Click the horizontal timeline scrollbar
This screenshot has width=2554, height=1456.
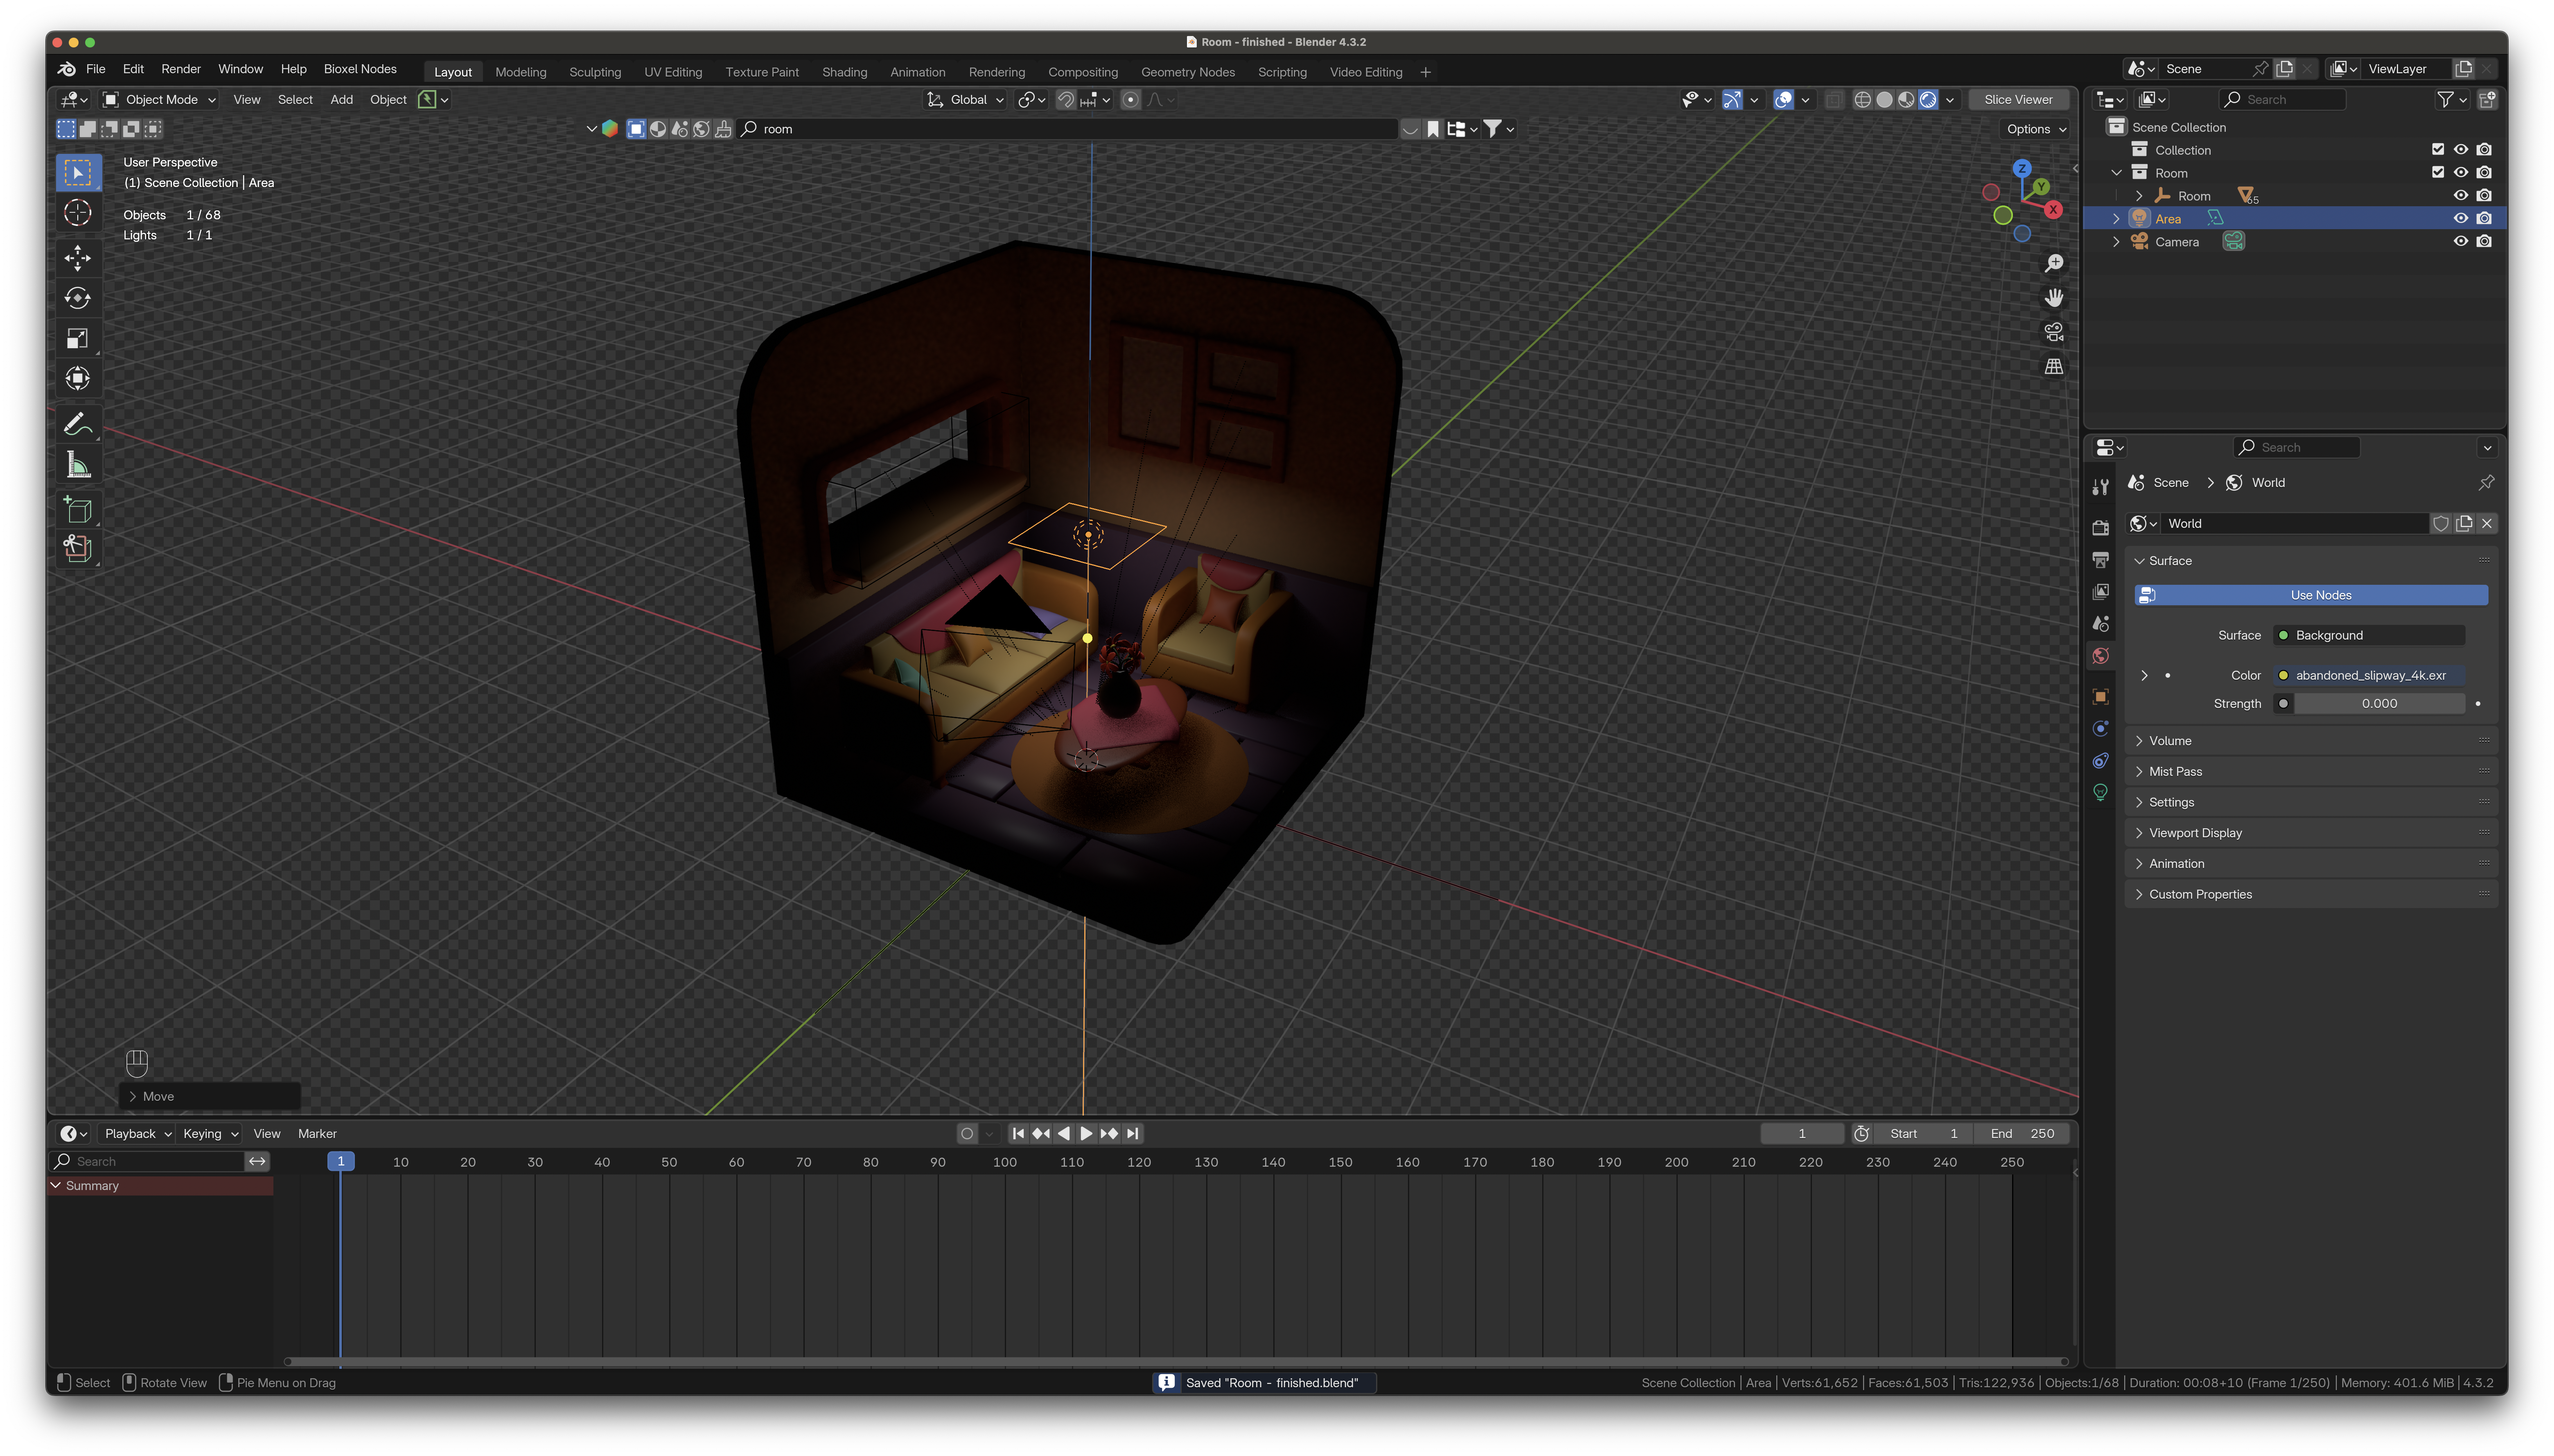(1176, 1361)
